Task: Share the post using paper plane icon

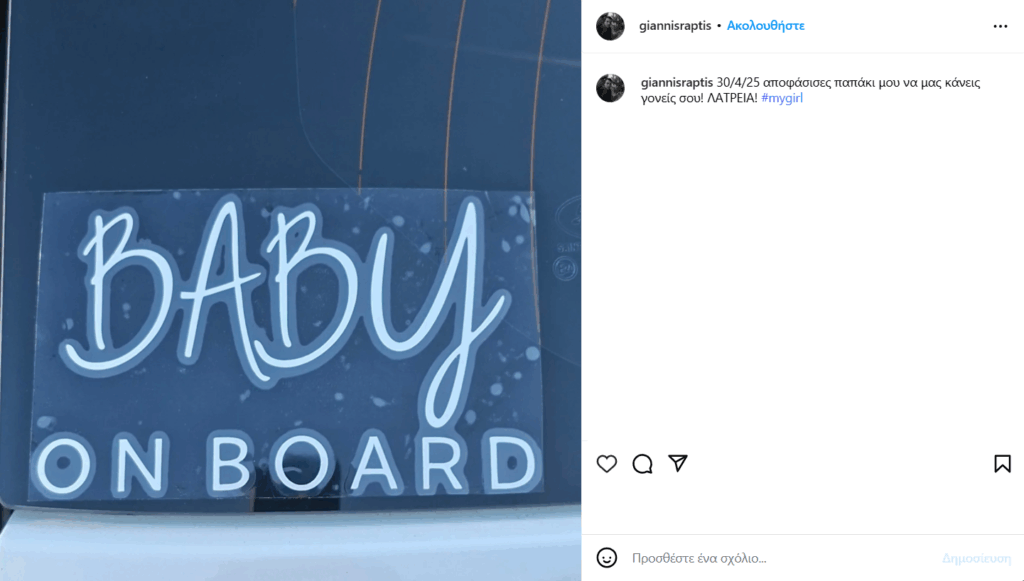Action: click(678, 463)
